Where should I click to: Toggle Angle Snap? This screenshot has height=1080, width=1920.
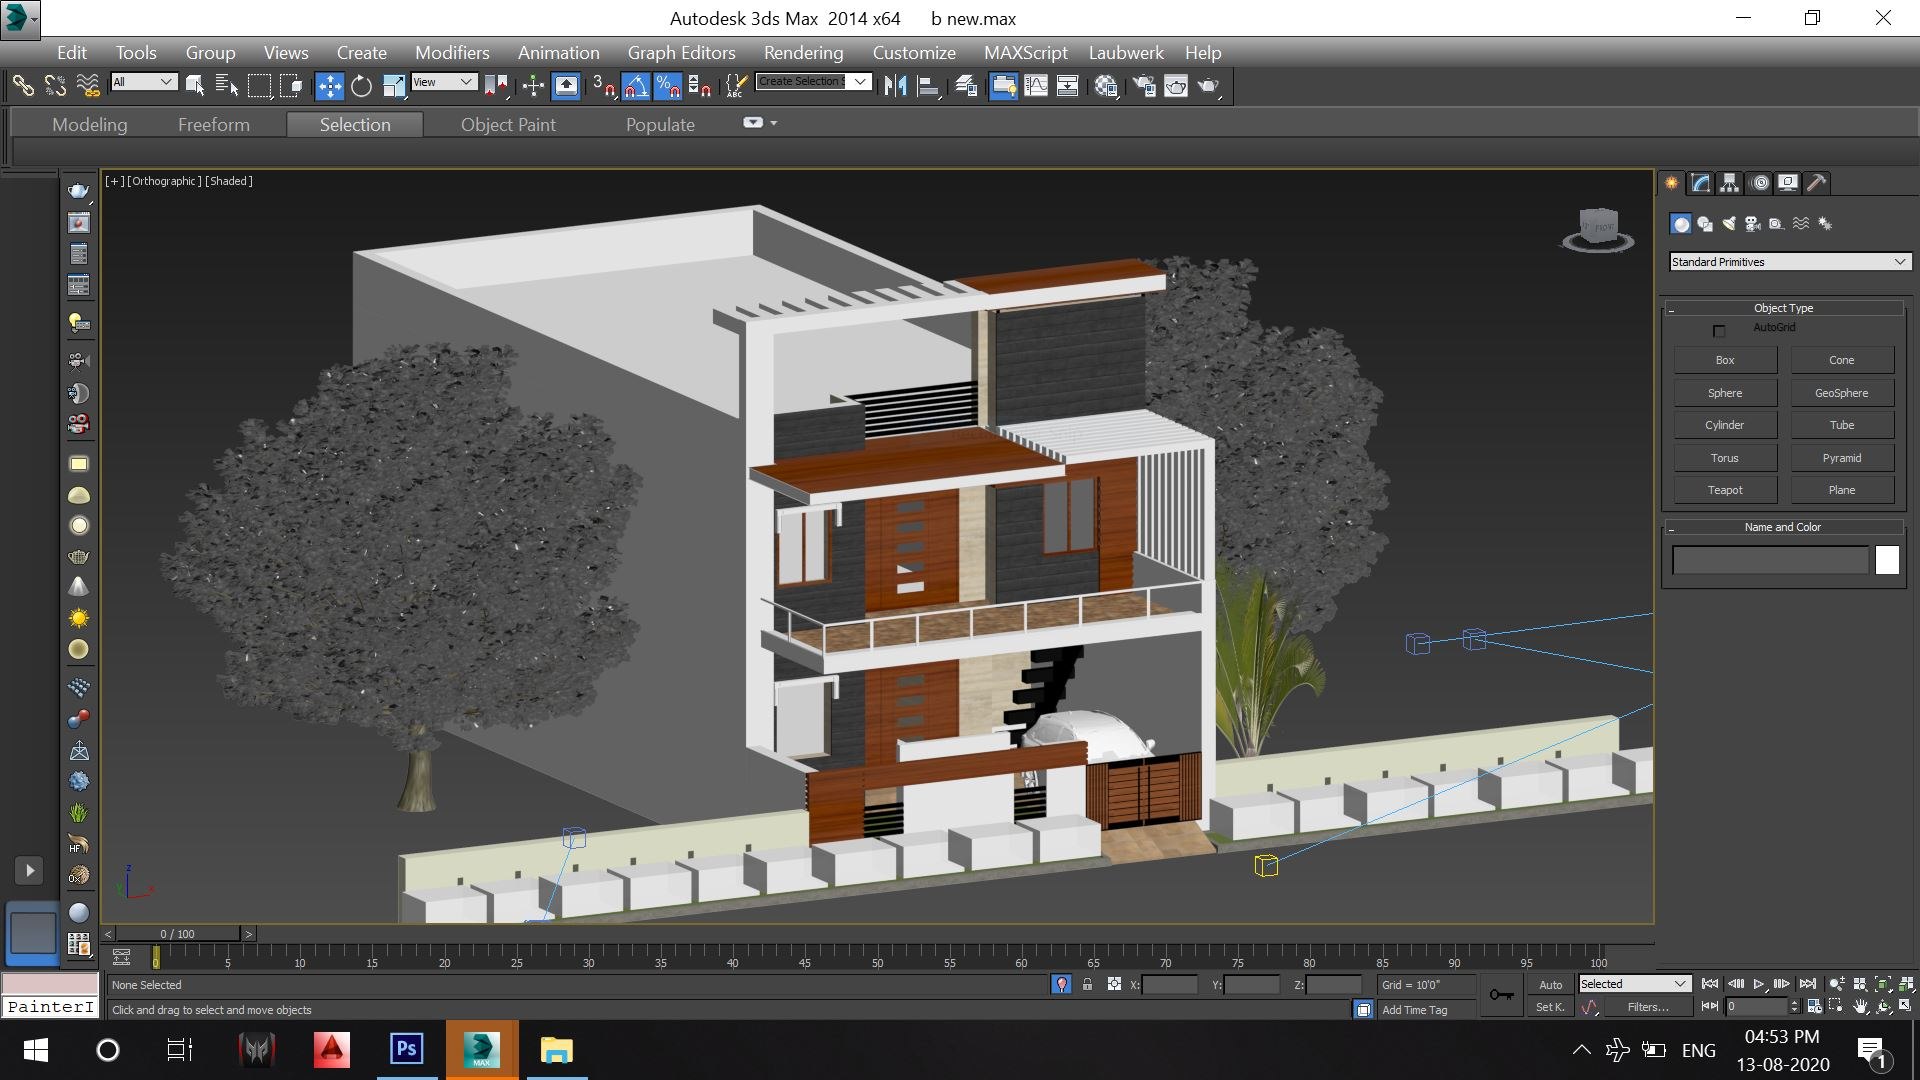[x=636, y=86]
